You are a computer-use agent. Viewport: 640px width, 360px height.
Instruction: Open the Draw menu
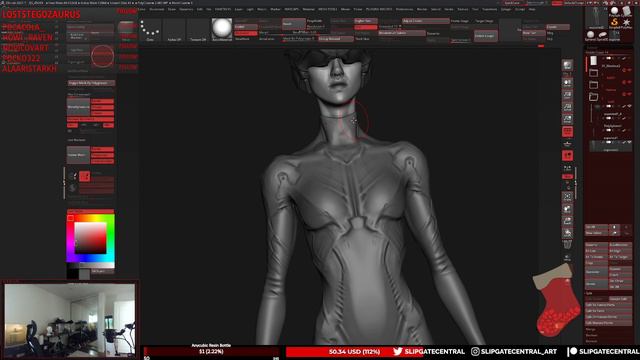[x=172, y=9]
